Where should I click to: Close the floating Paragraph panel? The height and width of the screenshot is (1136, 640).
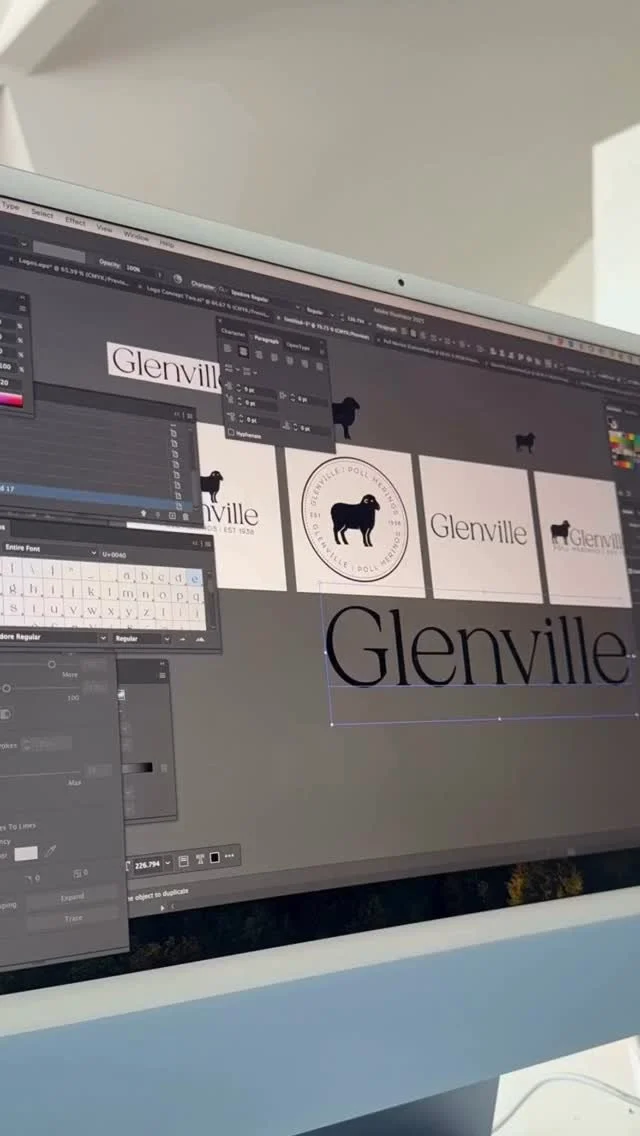click(x=220, y=321)
